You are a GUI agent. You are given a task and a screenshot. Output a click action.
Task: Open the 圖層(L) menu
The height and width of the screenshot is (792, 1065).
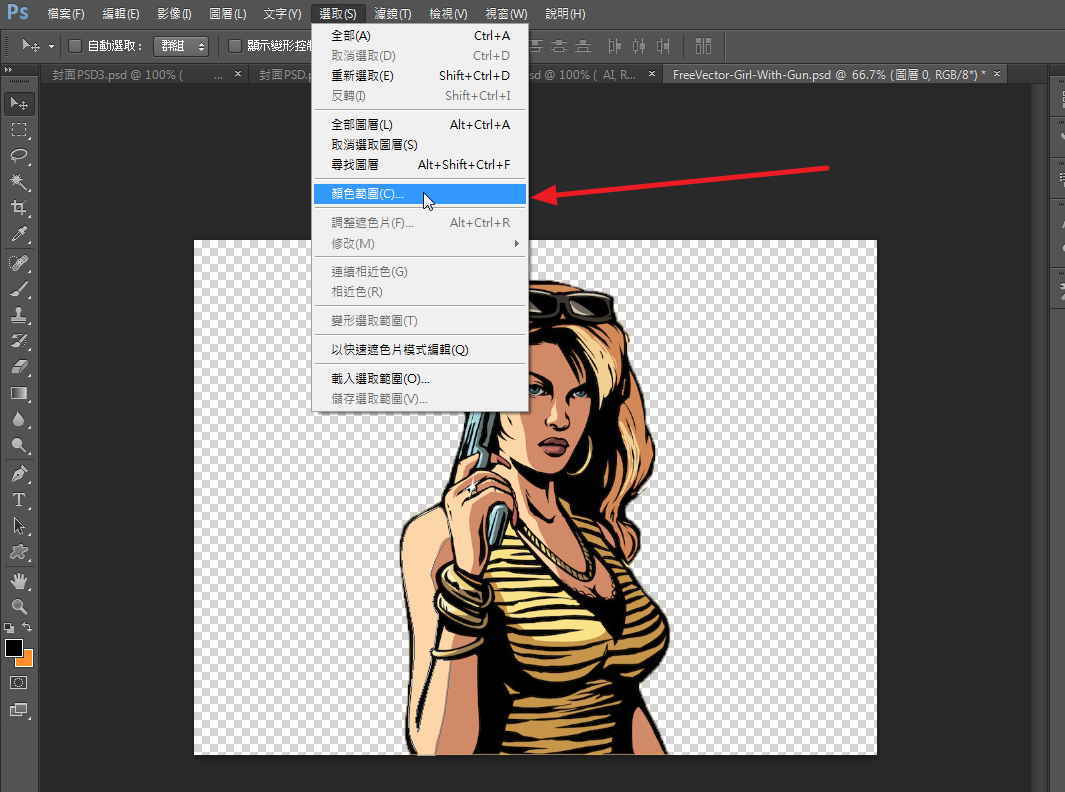click(228, 14)
